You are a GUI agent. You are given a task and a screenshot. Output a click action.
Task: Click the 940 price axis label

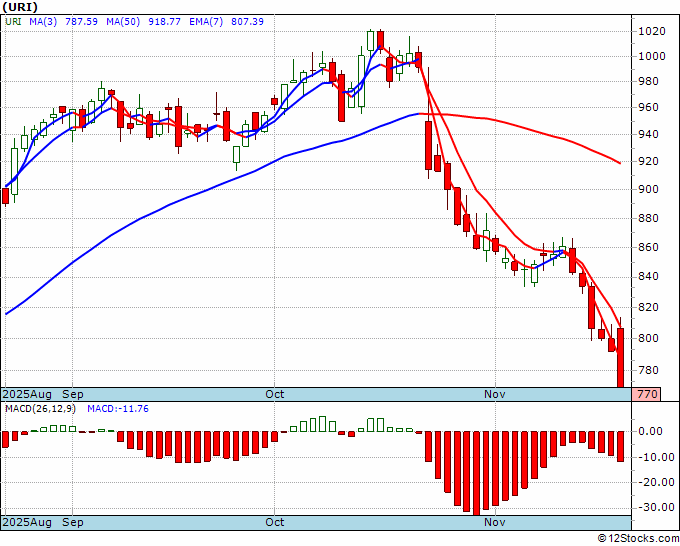point(648,134)
